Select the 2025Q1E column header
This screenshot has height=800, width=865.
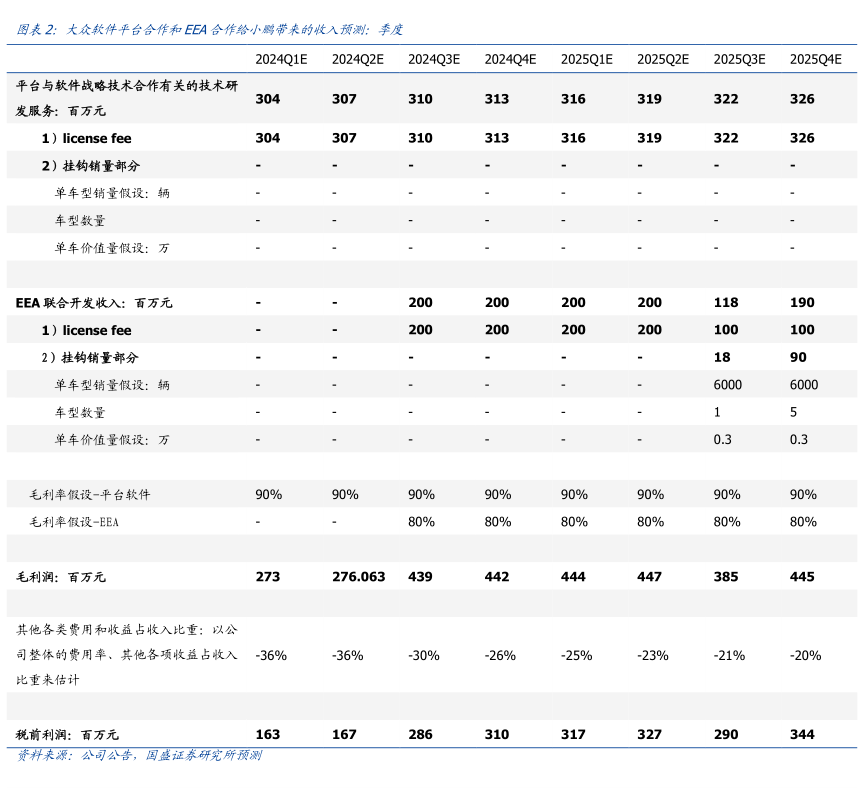pyautogui.click(x=587, y=60)
